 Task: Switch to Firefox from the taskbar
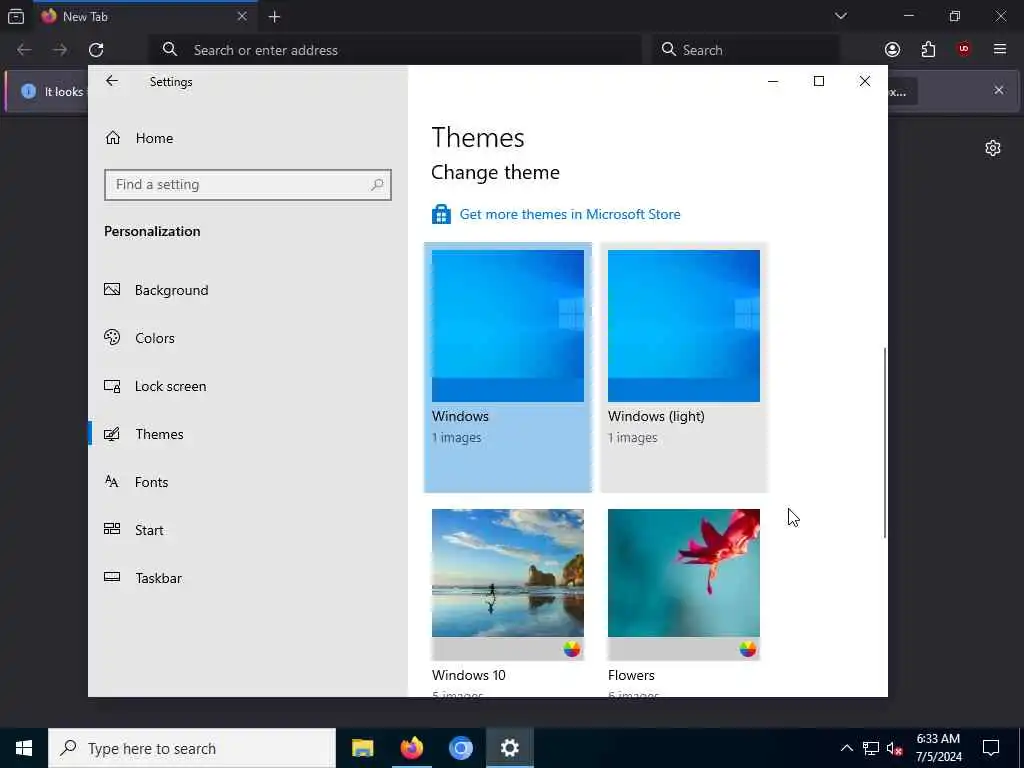[411, 748]
